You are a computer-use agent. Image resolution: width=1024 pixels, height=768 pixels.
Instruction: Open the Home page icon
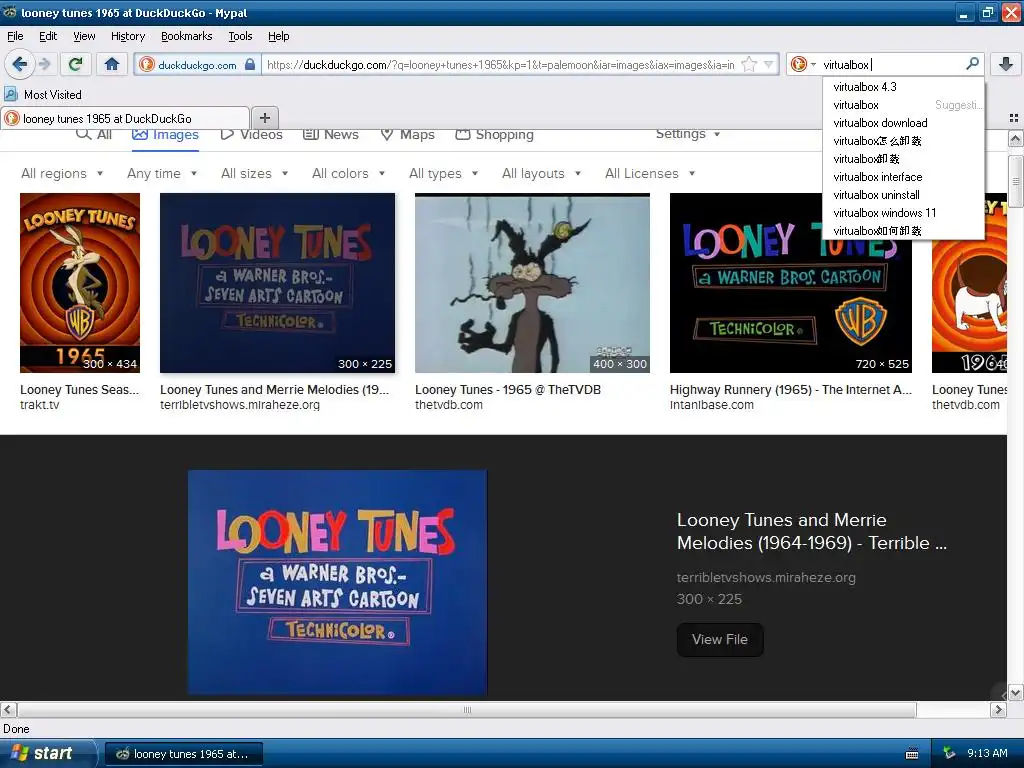click(112, 64)
